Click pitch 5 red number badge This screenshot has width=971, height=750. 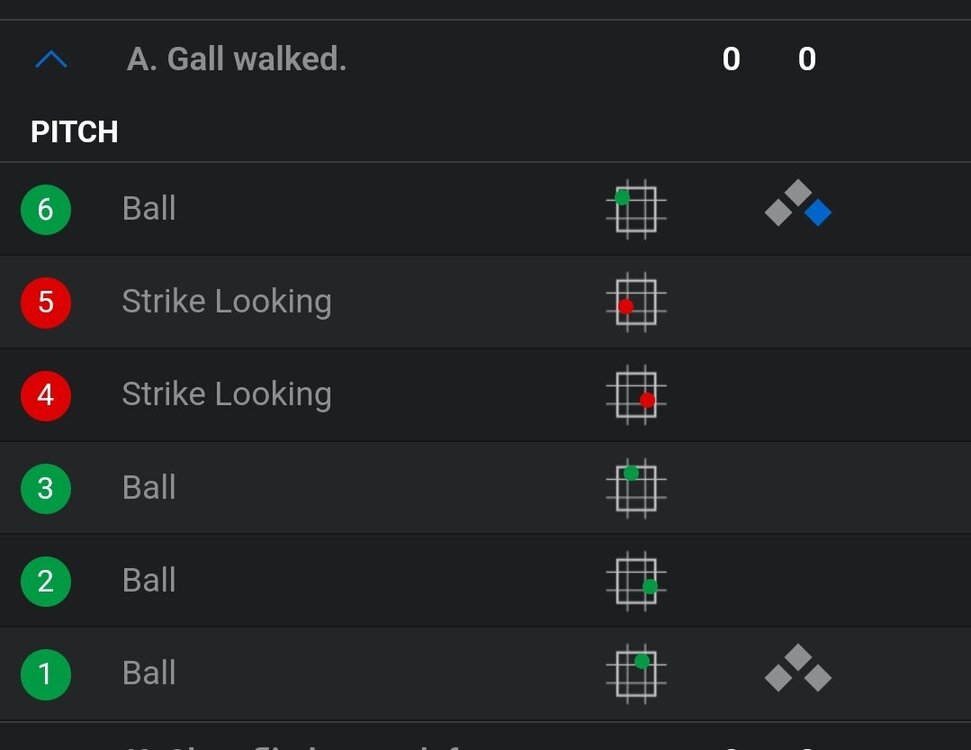coord(46,302)
